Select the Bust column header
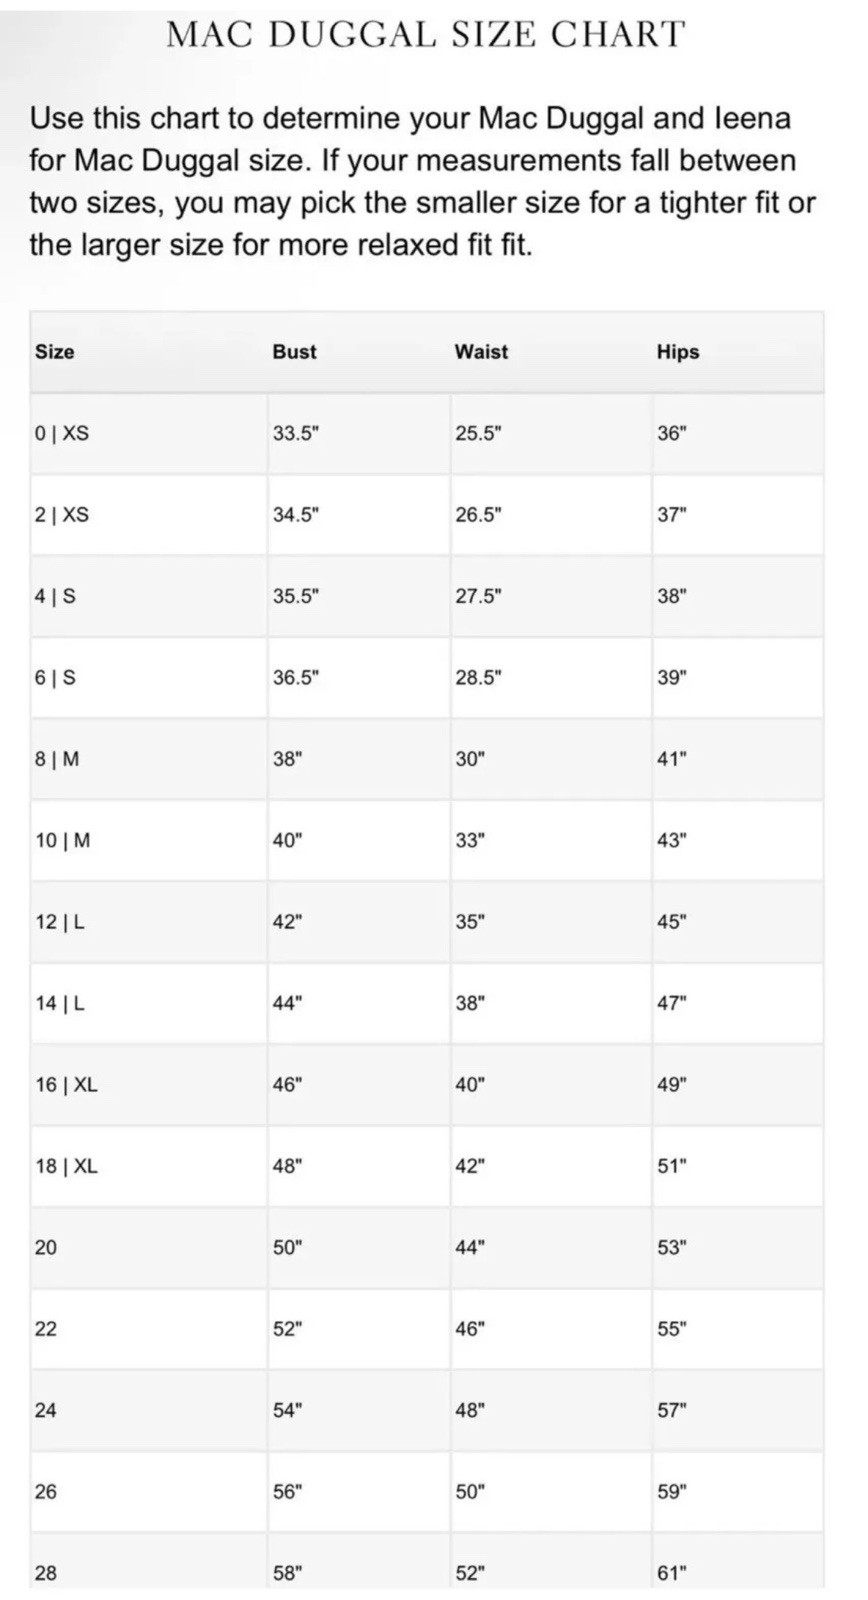868x1600 pixels. 294,352
